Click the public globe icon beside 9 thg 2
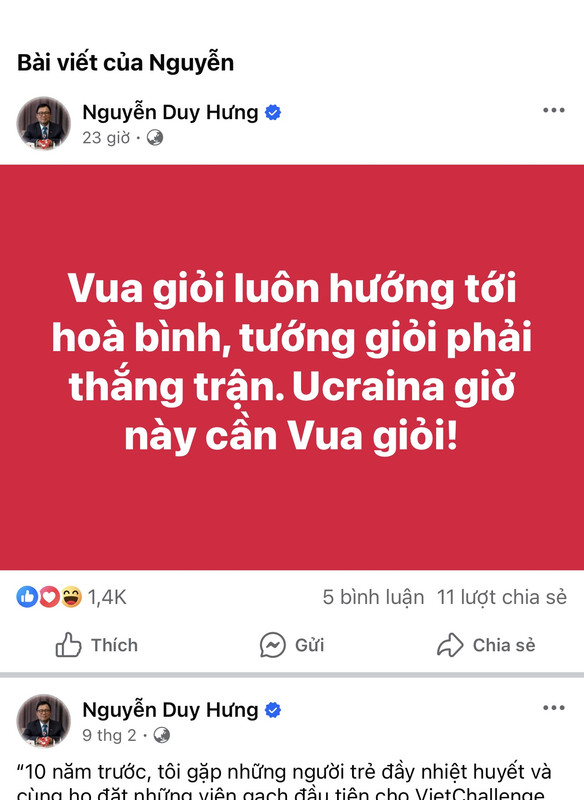This screenshot has width=584, height=800. click(162, 735)
